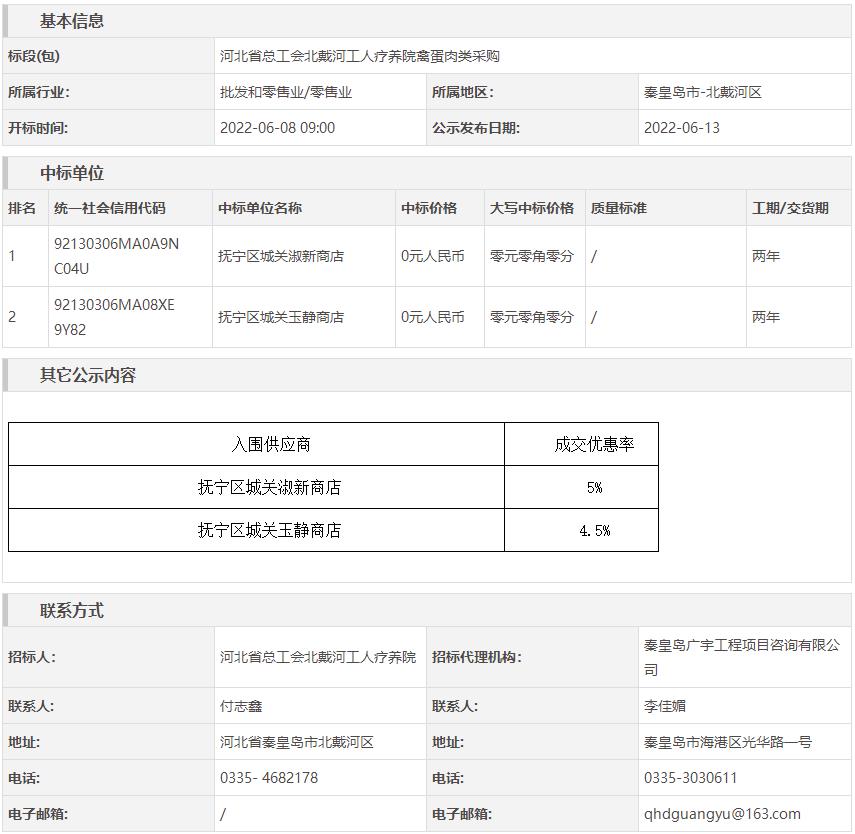Image resolution: width=855 pixels, height=834 pixels.
Task: Click 抚宁区城关玉静商店 in the winning bidder table
Action: point(281,318)
